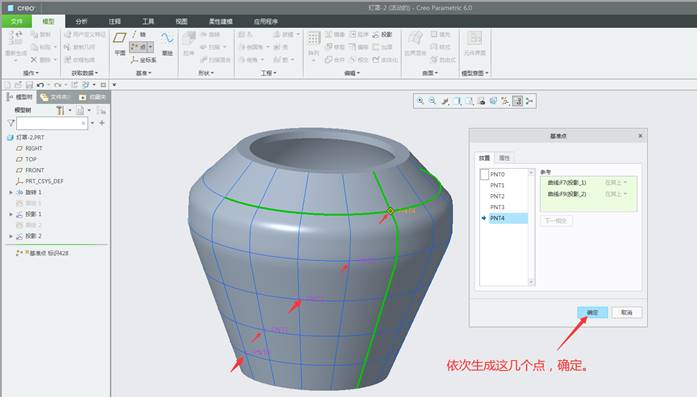Select PRT_CSYS_DEF in model tree
697x397 pixels.
[x=40, y=181]
